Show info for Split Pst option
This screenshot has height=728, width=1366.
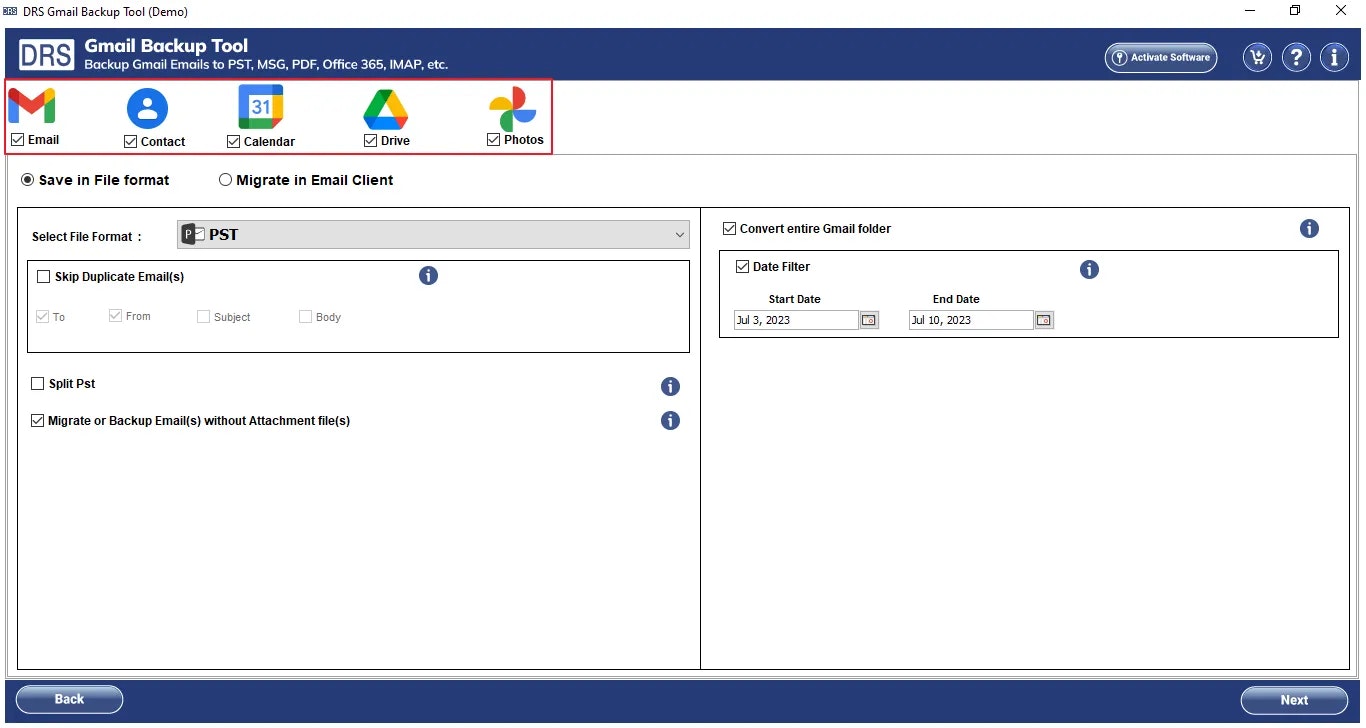point(670,386)
